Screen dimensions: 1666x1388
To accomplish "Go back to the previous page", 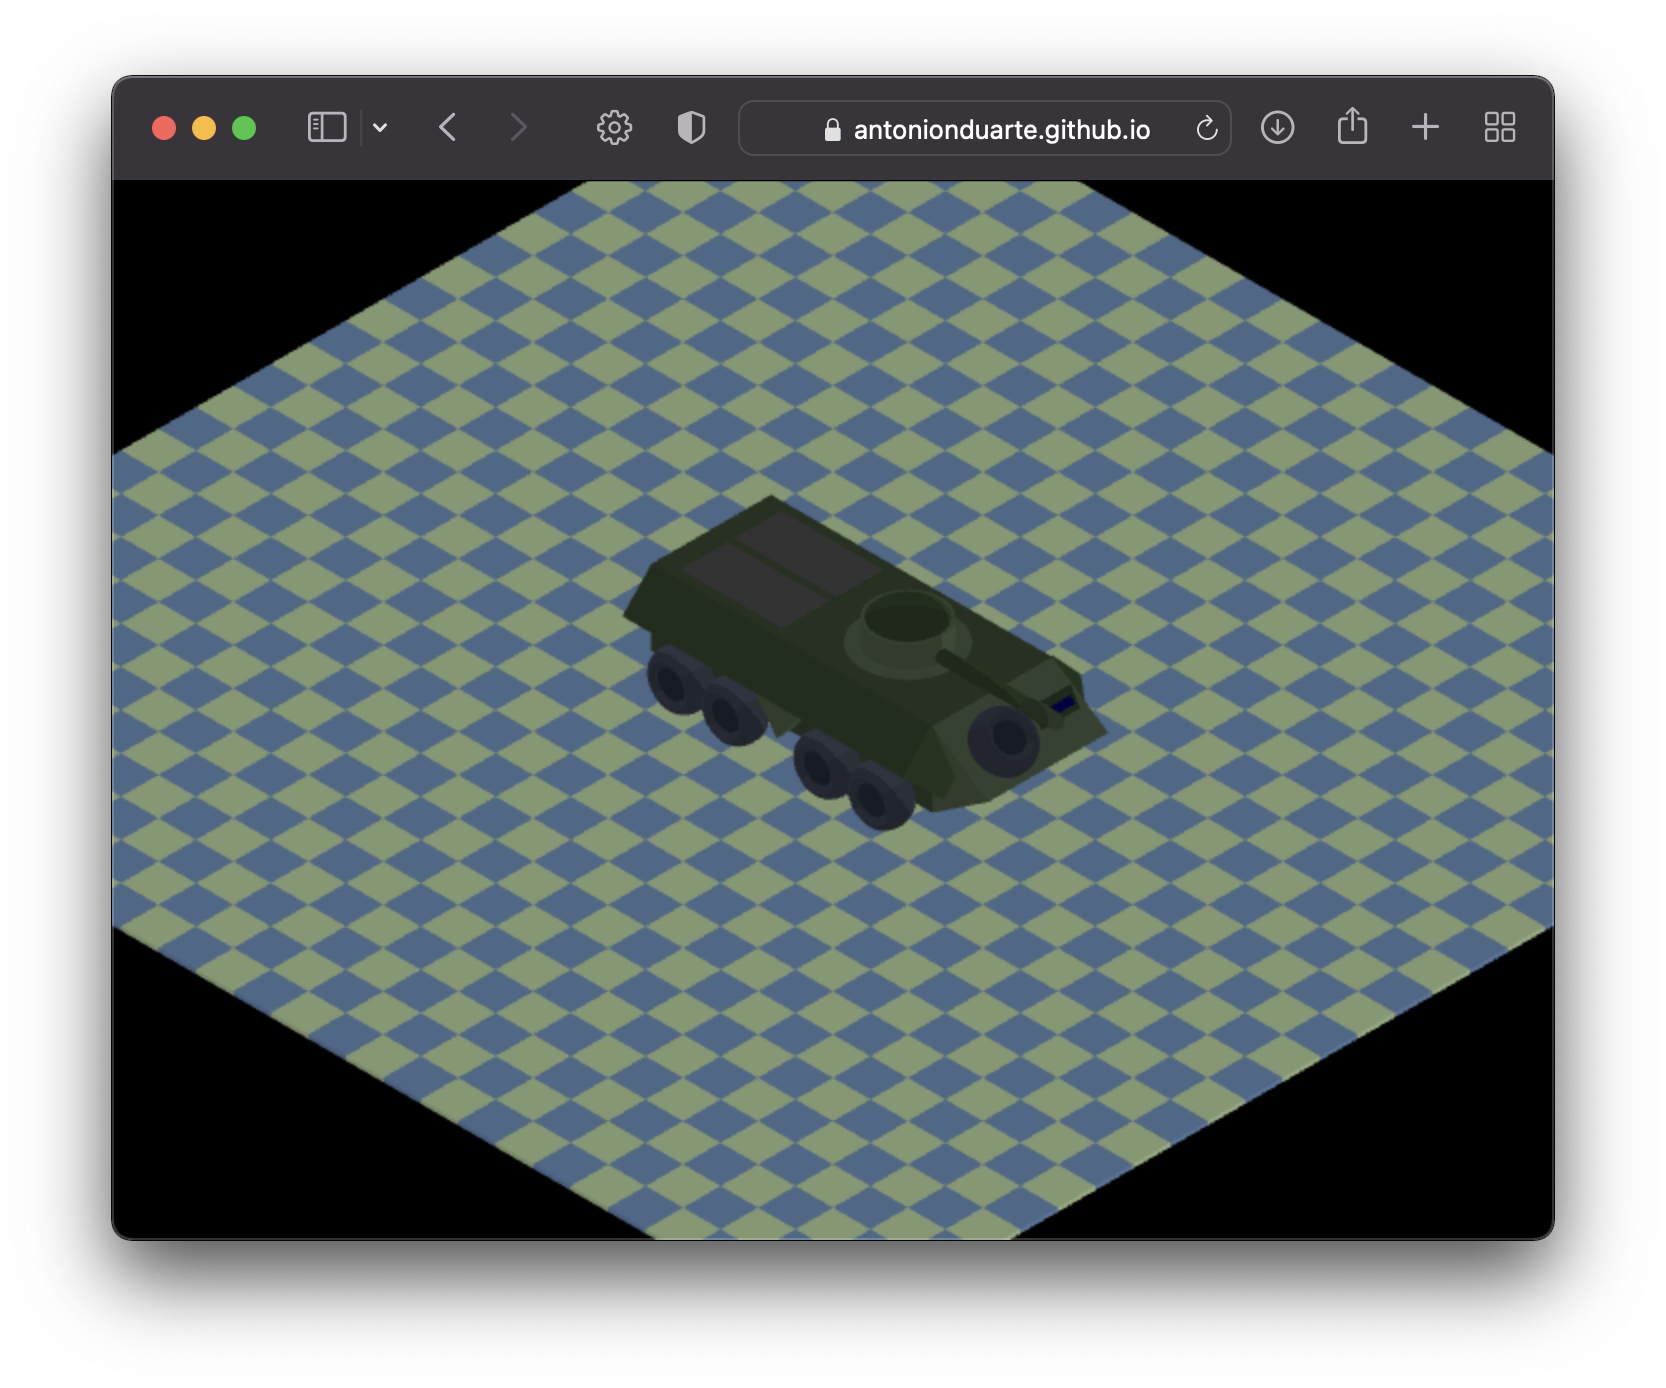I will 447,128.
